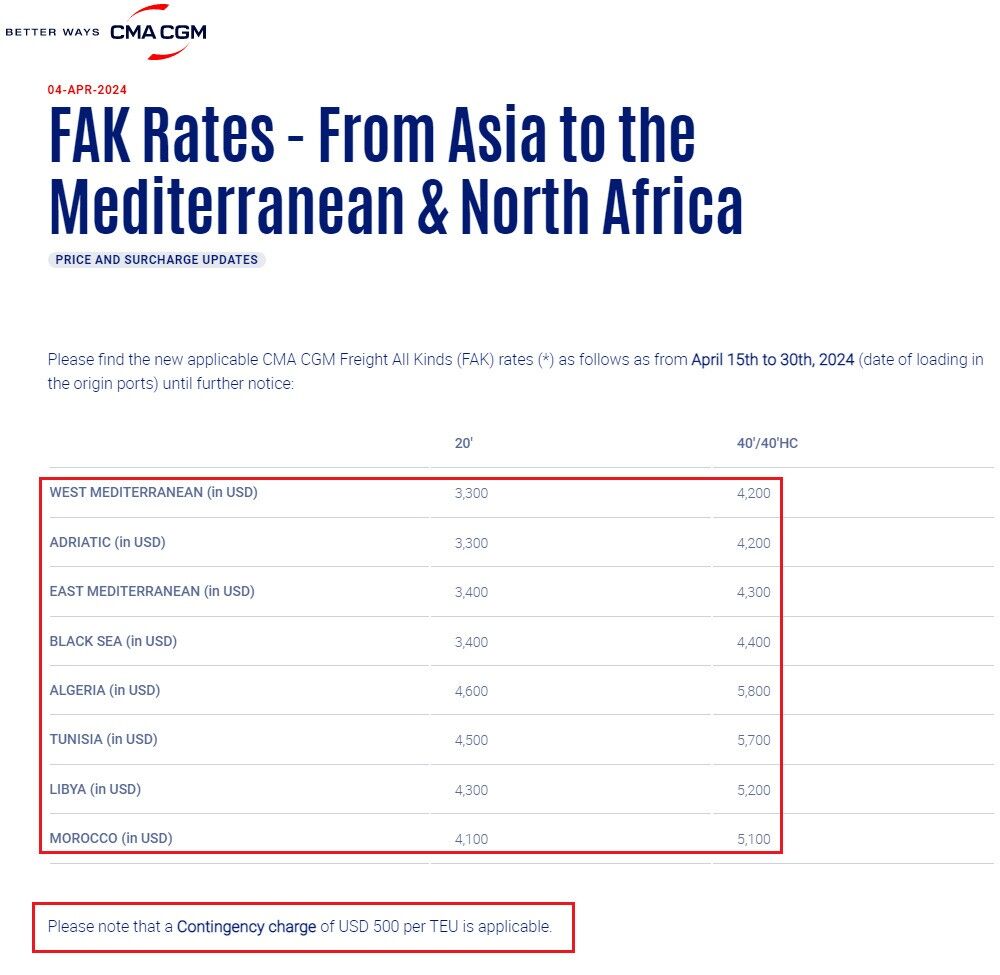The image size is (1000, 975).
Task: Click the FAK Rates page heading
Action: click(x=396, y=170)
